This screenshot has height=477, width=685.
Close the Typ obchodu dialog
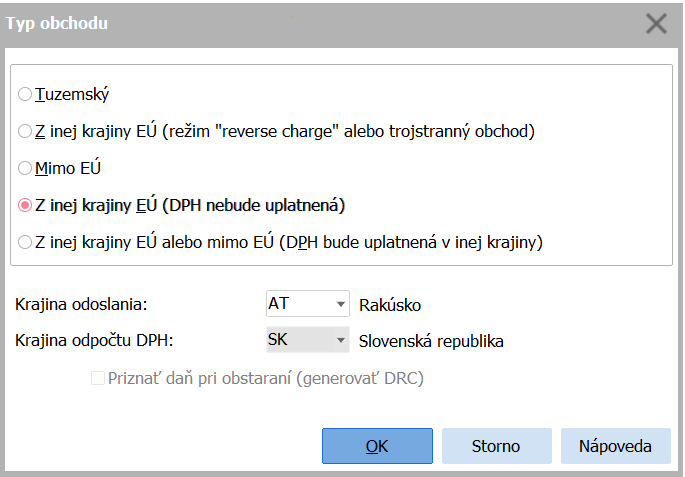tap(656, 24)
